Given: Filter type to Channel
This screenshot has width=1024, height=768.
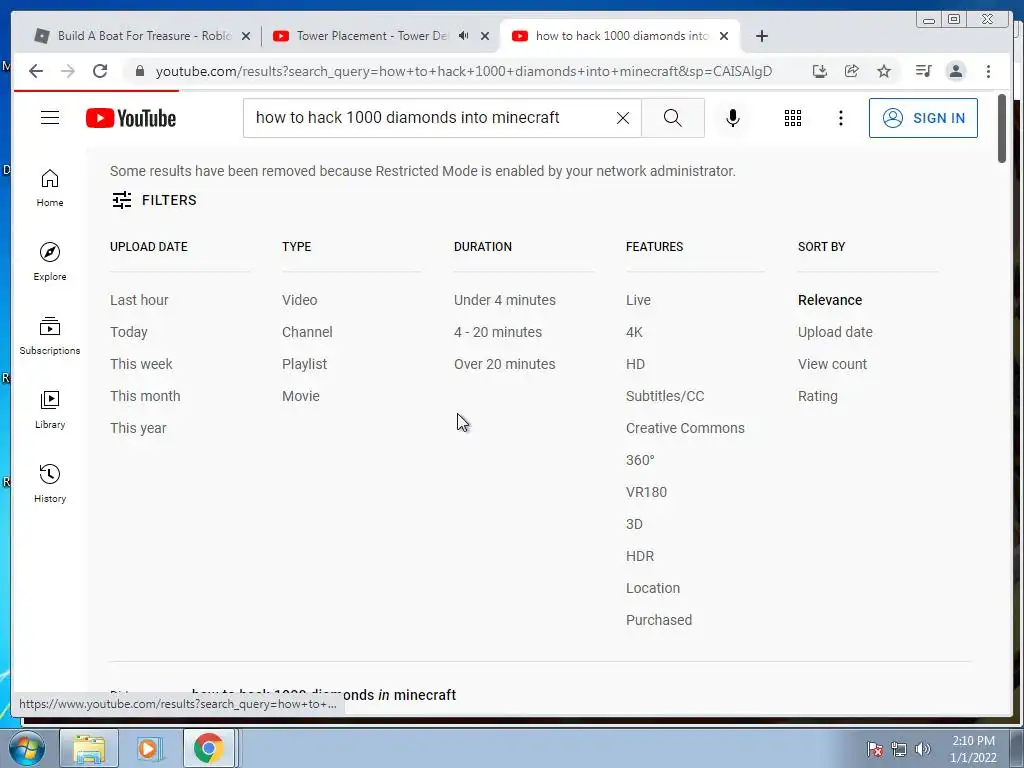Looking at the screenshot, I should point(307,332).
